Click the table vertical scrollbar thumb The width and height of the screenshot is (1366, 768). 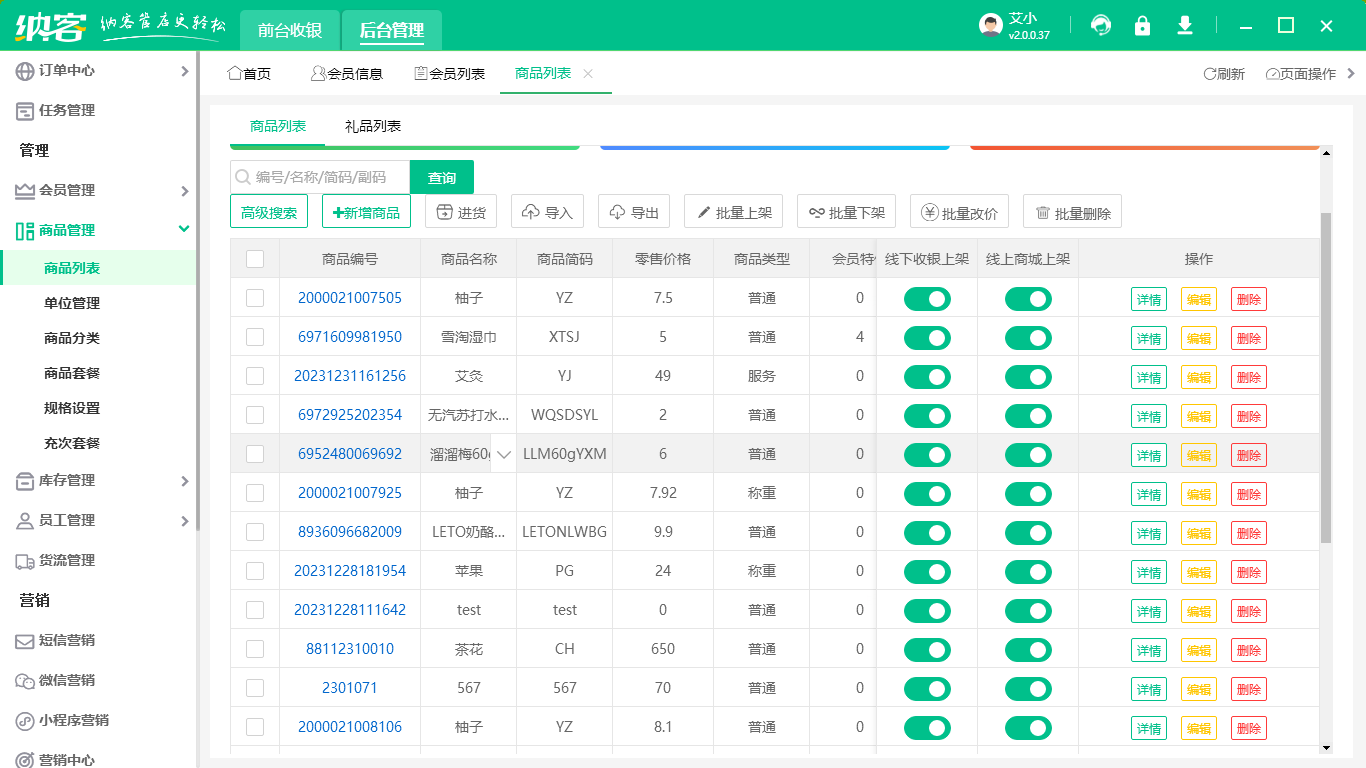(x=1326, y=377)
